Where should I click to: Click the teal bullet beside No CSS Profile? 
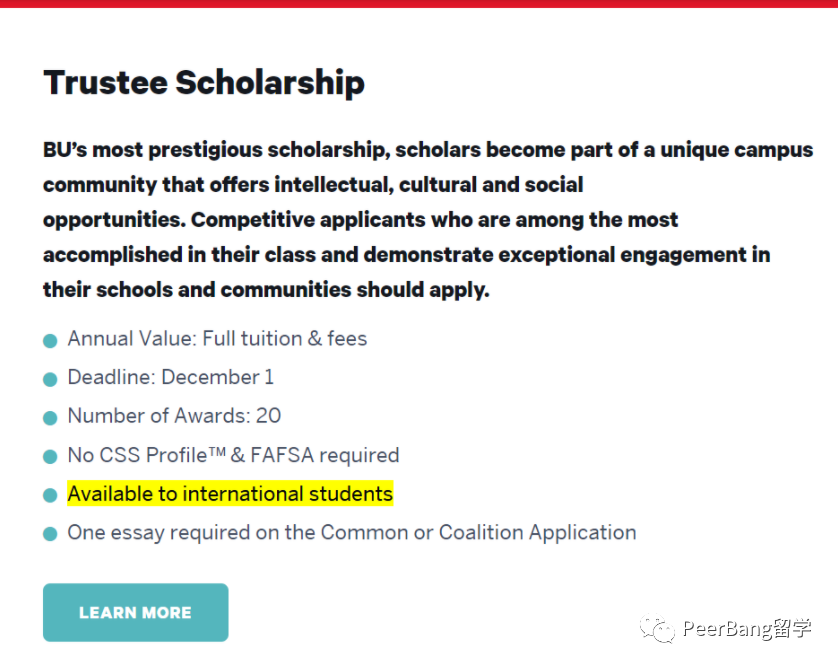point(50,457)
